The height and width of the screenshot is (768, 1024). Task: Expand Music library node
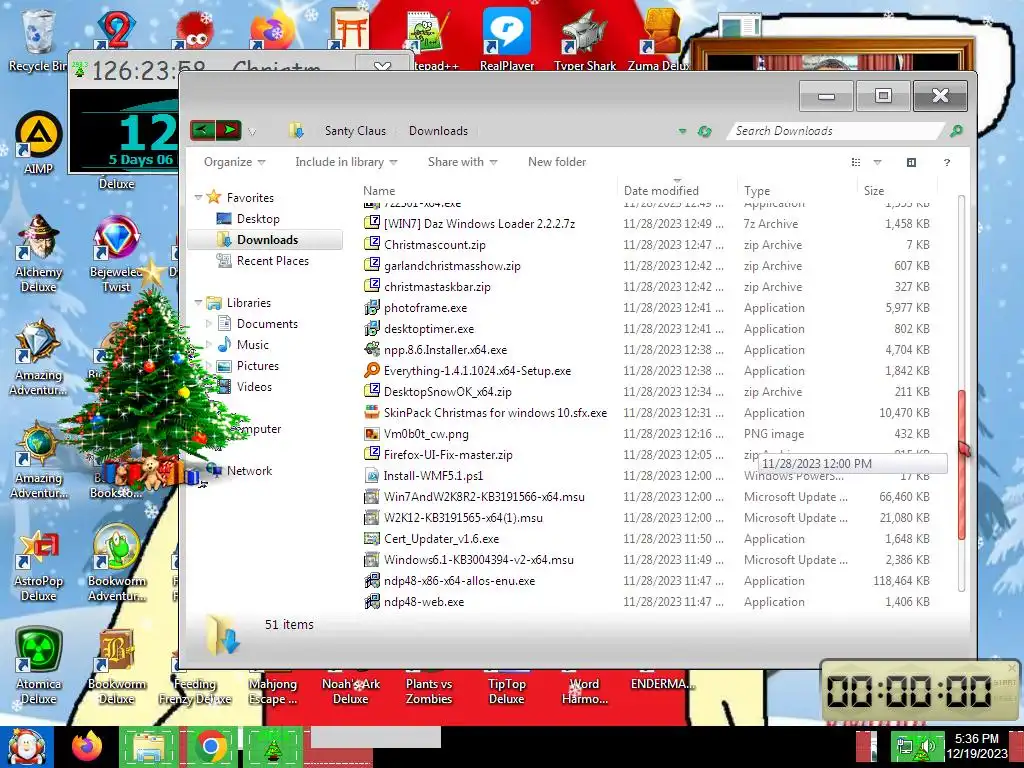tap(209, 344)
